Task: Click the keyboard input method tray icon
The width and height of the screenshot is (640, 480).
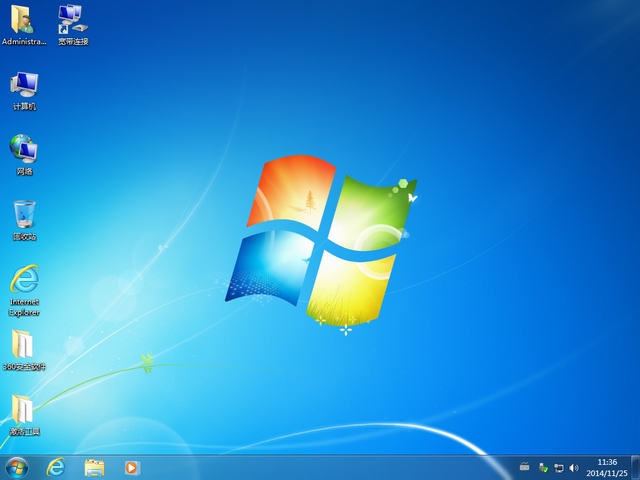Action: click(x=524, y=467)
